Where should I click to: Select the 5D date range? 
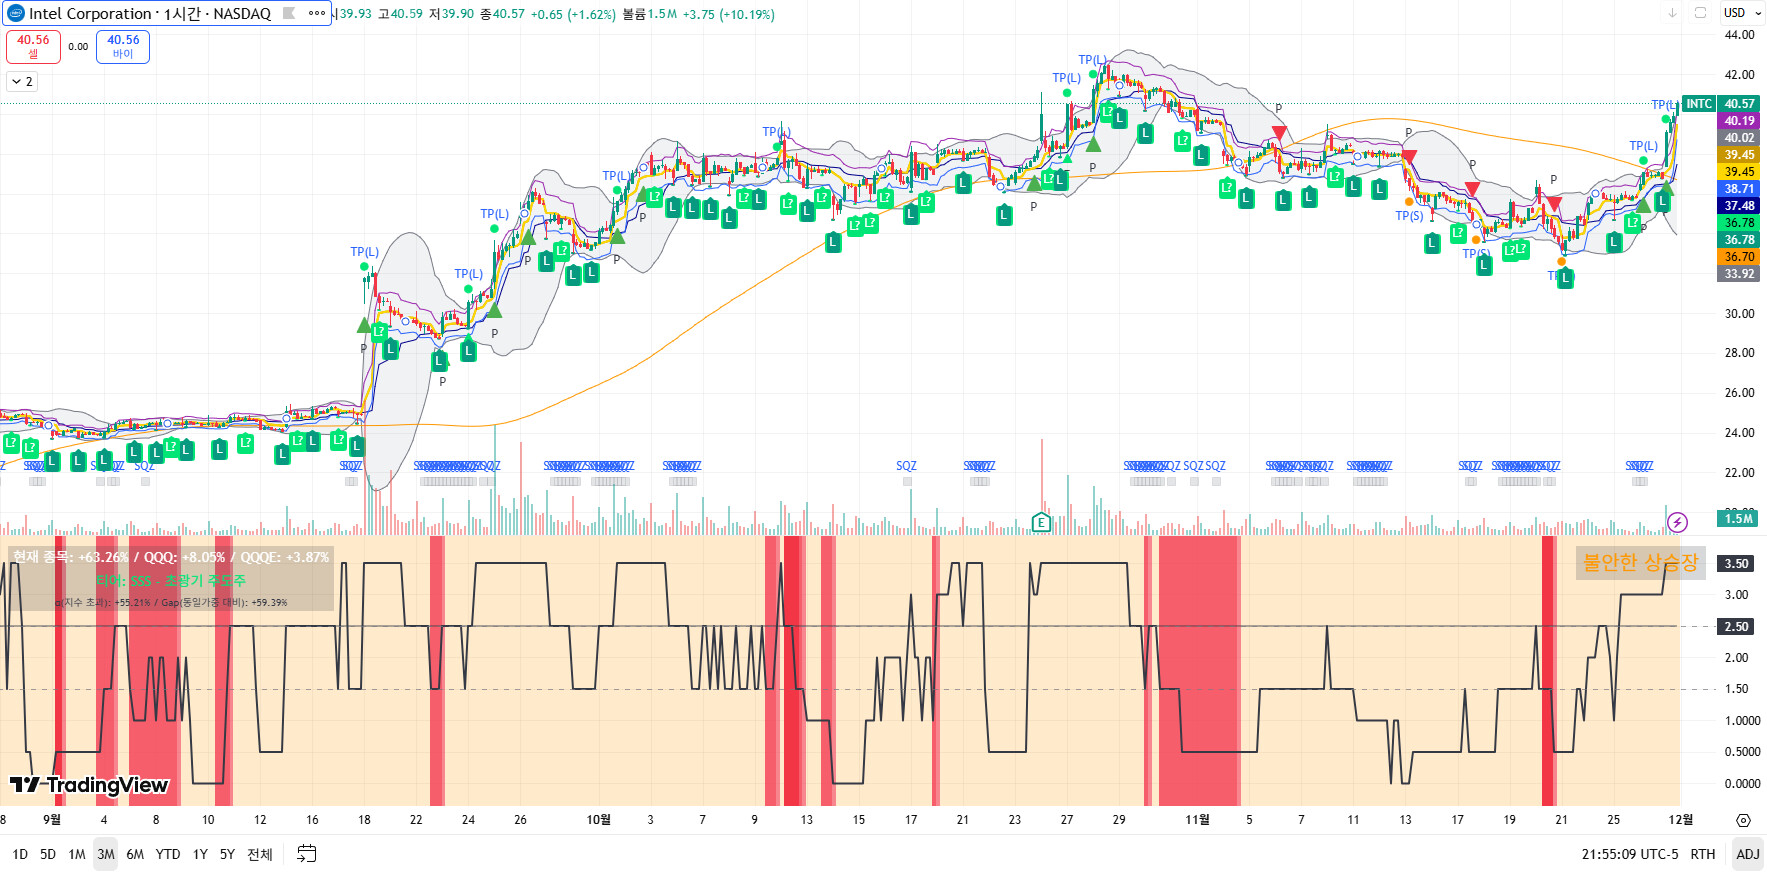48,854
